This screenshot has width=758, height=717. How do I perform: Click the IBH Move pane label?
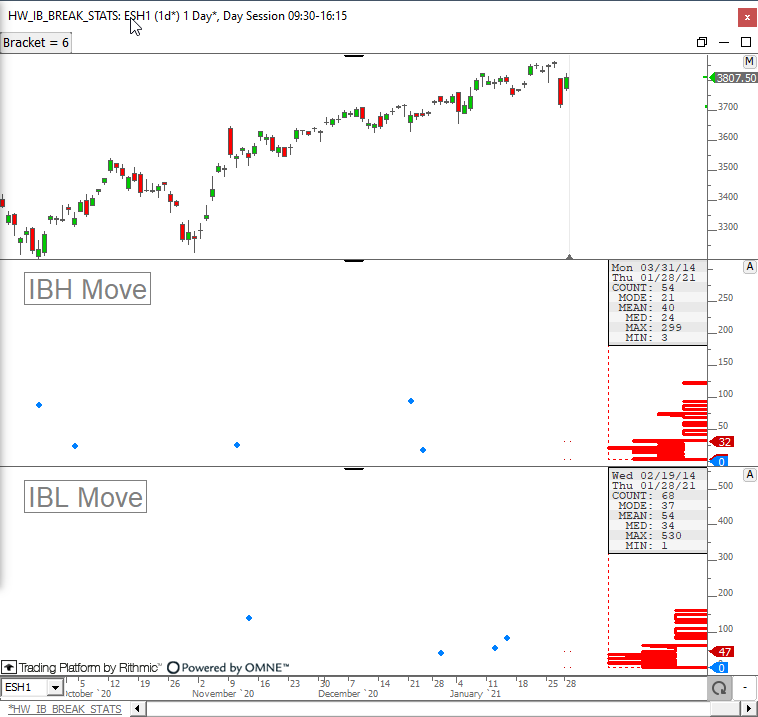tap(87, 289)
